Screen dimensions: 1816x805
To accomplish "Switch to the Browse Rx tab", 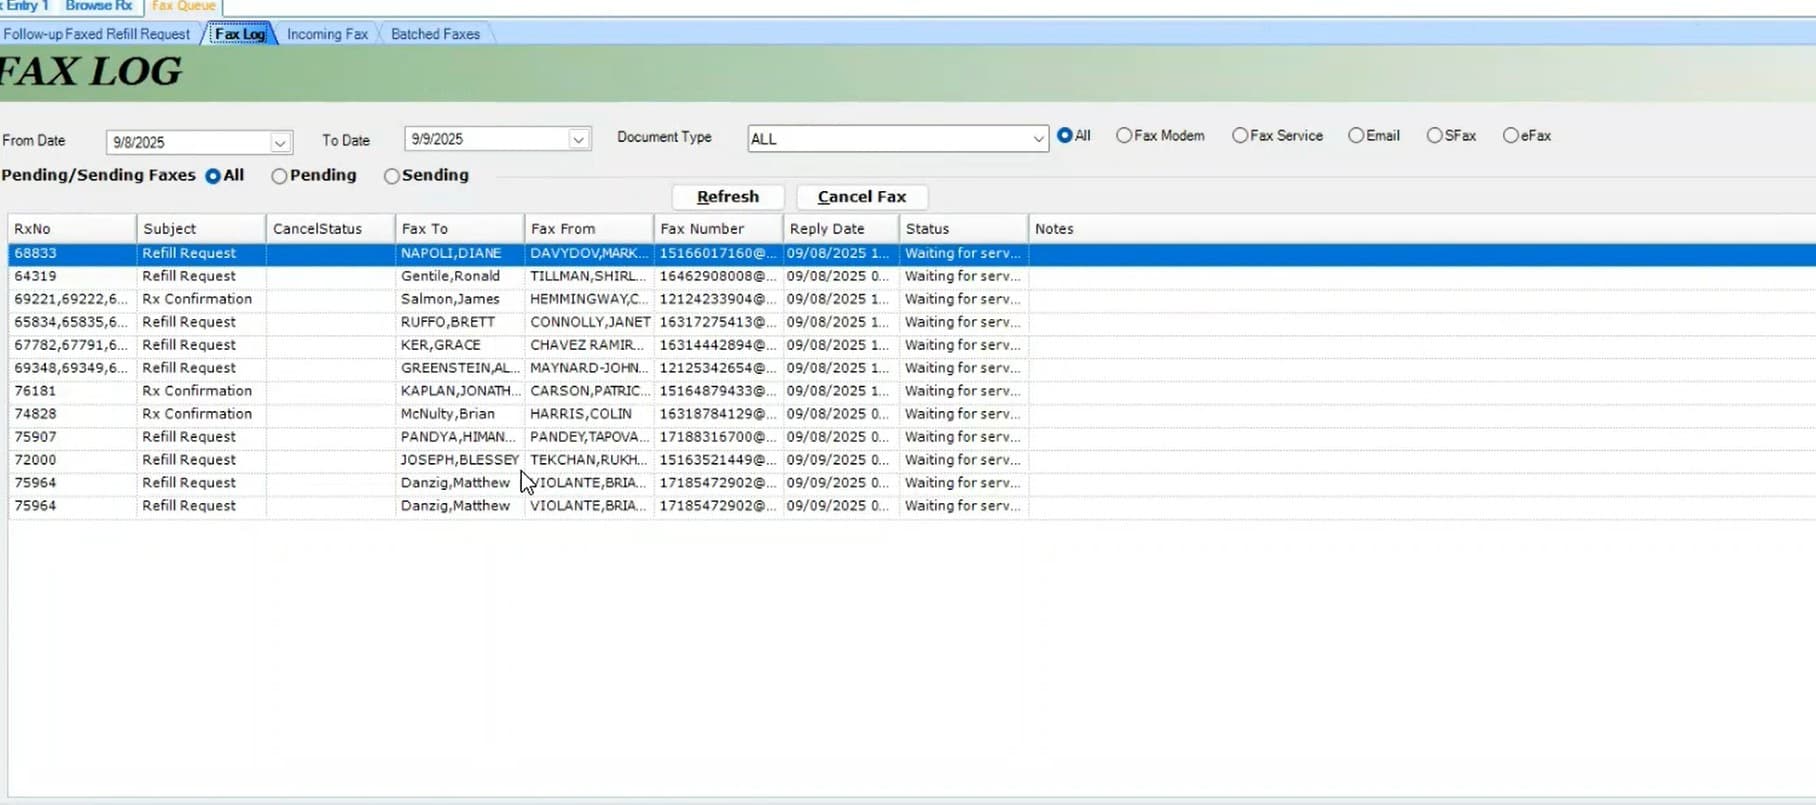I will (99, 6).
